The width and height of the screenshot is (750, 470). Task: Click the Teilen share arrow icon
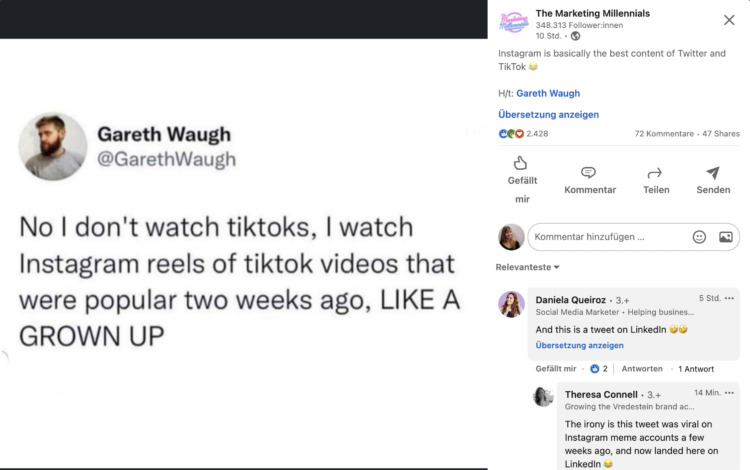654,173
